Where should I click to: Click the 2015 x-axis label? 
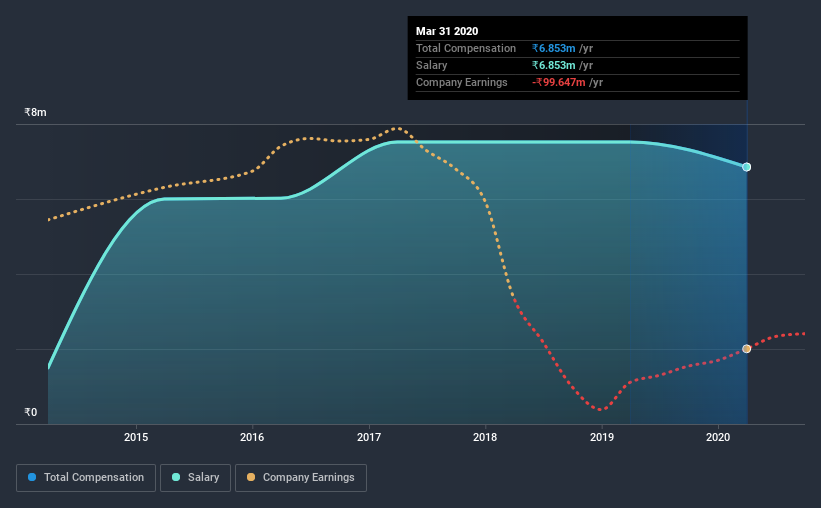(x=136, y=437)
